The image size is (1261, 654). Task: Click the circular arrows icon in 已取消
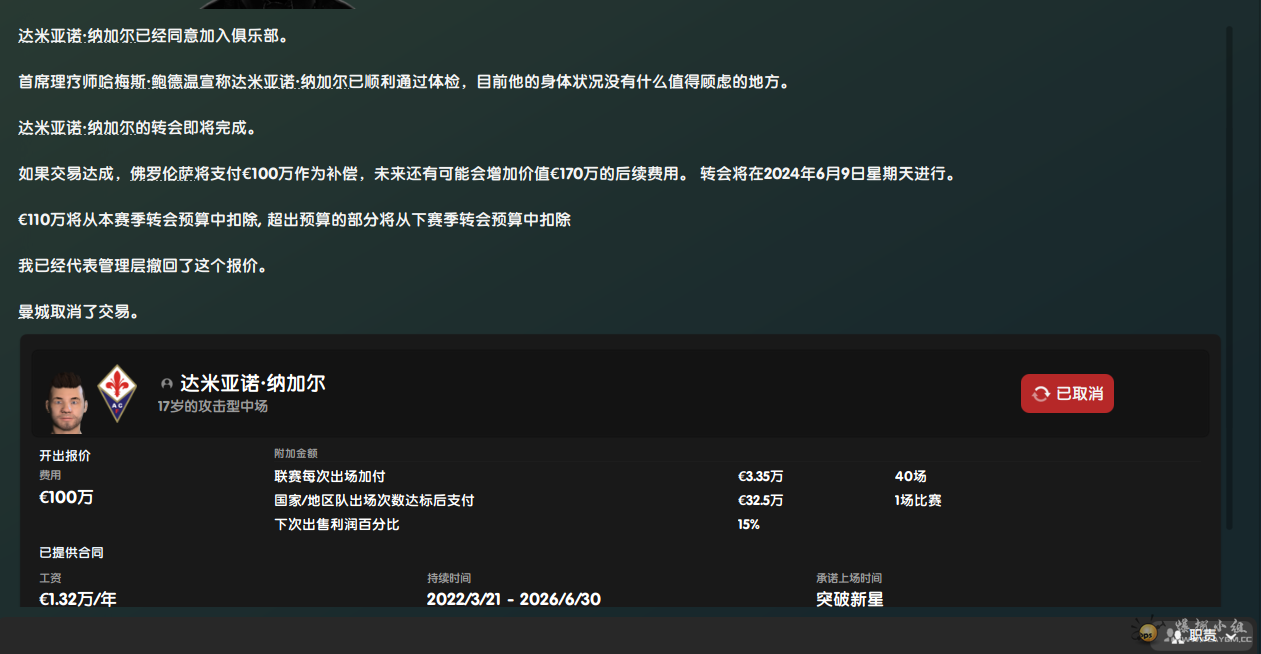[1041, 394]
